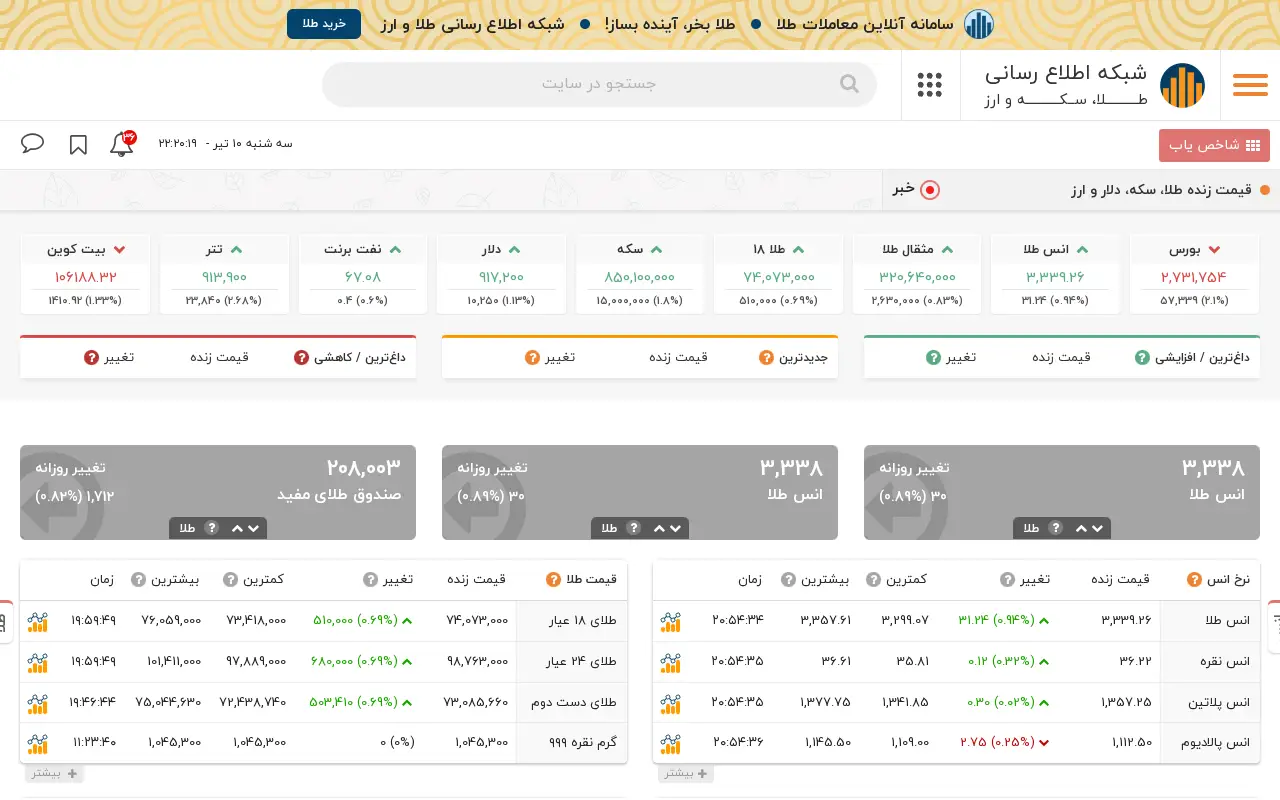
Task: Expand بیشتر under gold price table
Action: coord(54,773)
